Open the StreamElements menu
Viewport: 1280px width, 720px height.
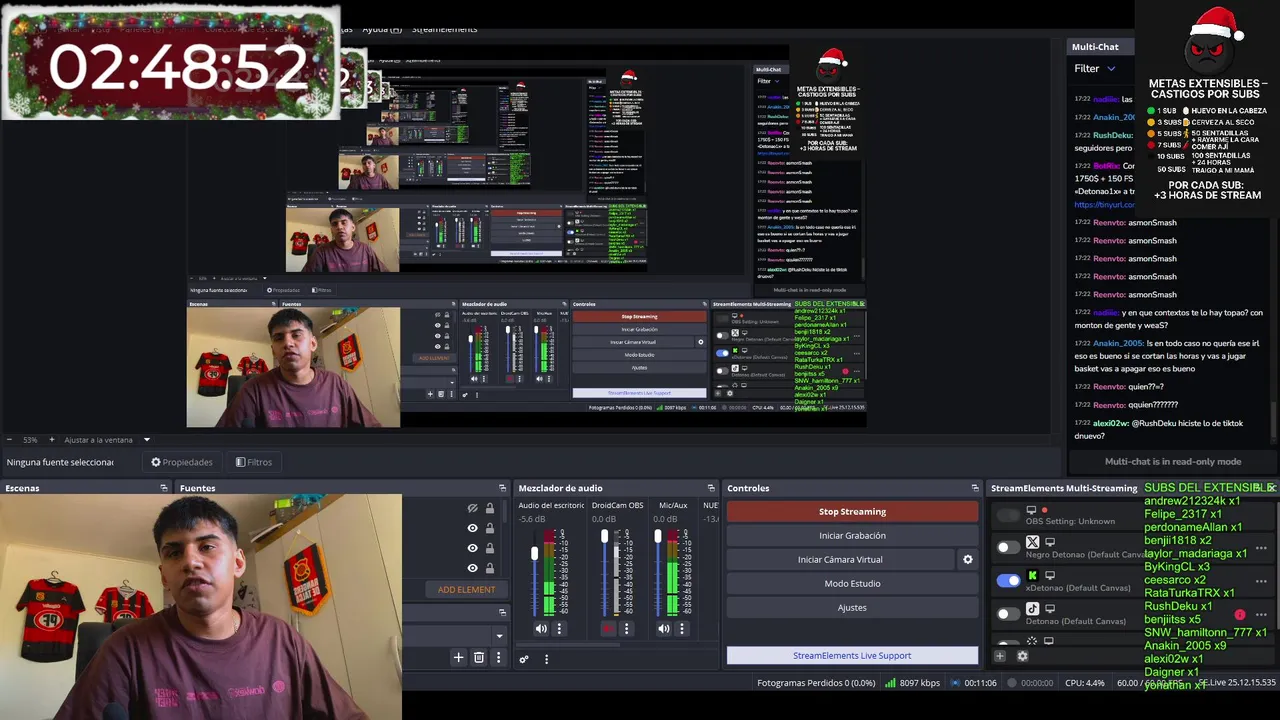[444, 29]
